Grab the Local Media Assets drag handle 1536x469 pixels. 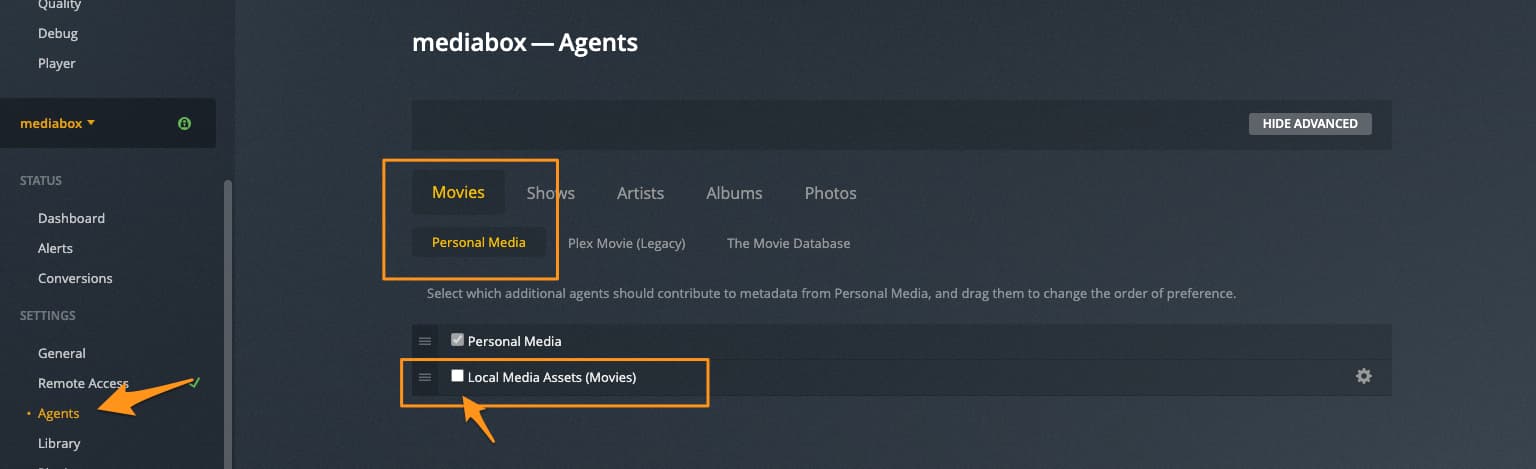tap(425, 377)
